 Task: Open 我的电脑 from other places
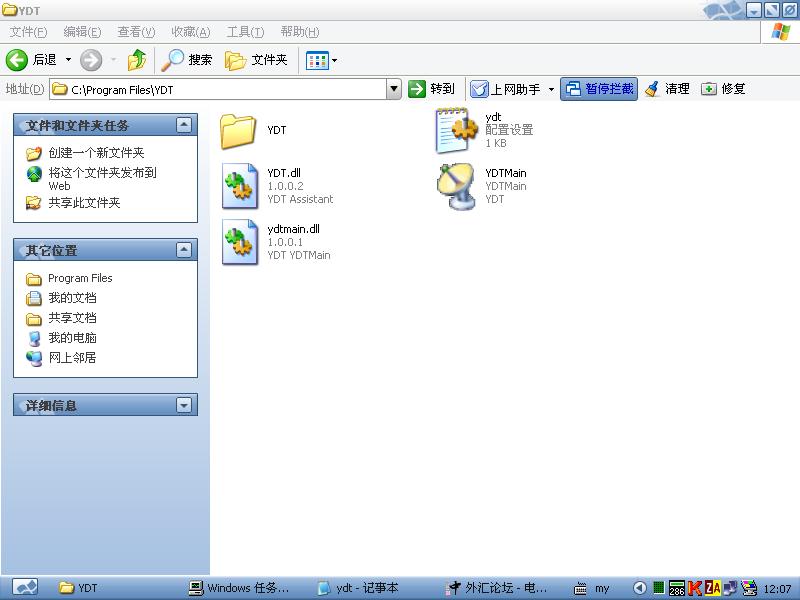(72, 338)
